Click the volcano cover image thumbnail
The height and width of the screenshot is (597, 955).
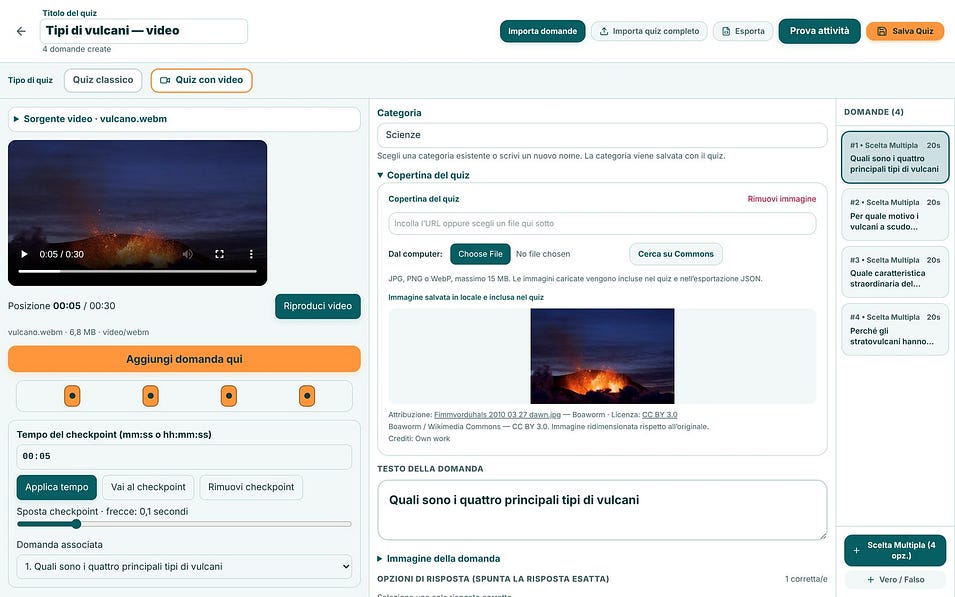[x=602, y=356]
